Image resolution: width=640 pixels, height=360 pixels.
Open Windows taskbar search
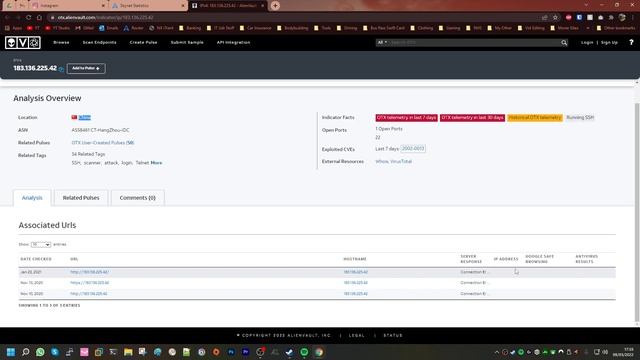coord(25,352)
